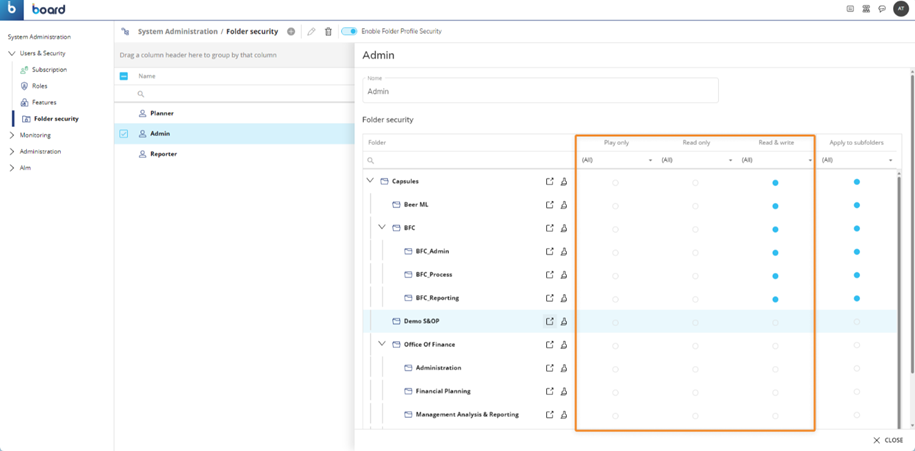Click the open-folder icon for Capsules row

[x=549, y=181]
